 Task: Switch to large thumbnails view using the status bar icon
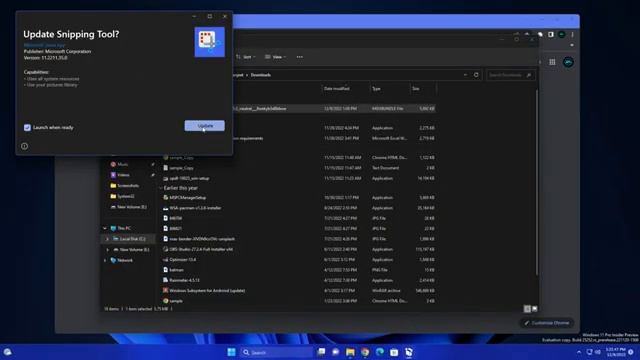click(535, 309)
